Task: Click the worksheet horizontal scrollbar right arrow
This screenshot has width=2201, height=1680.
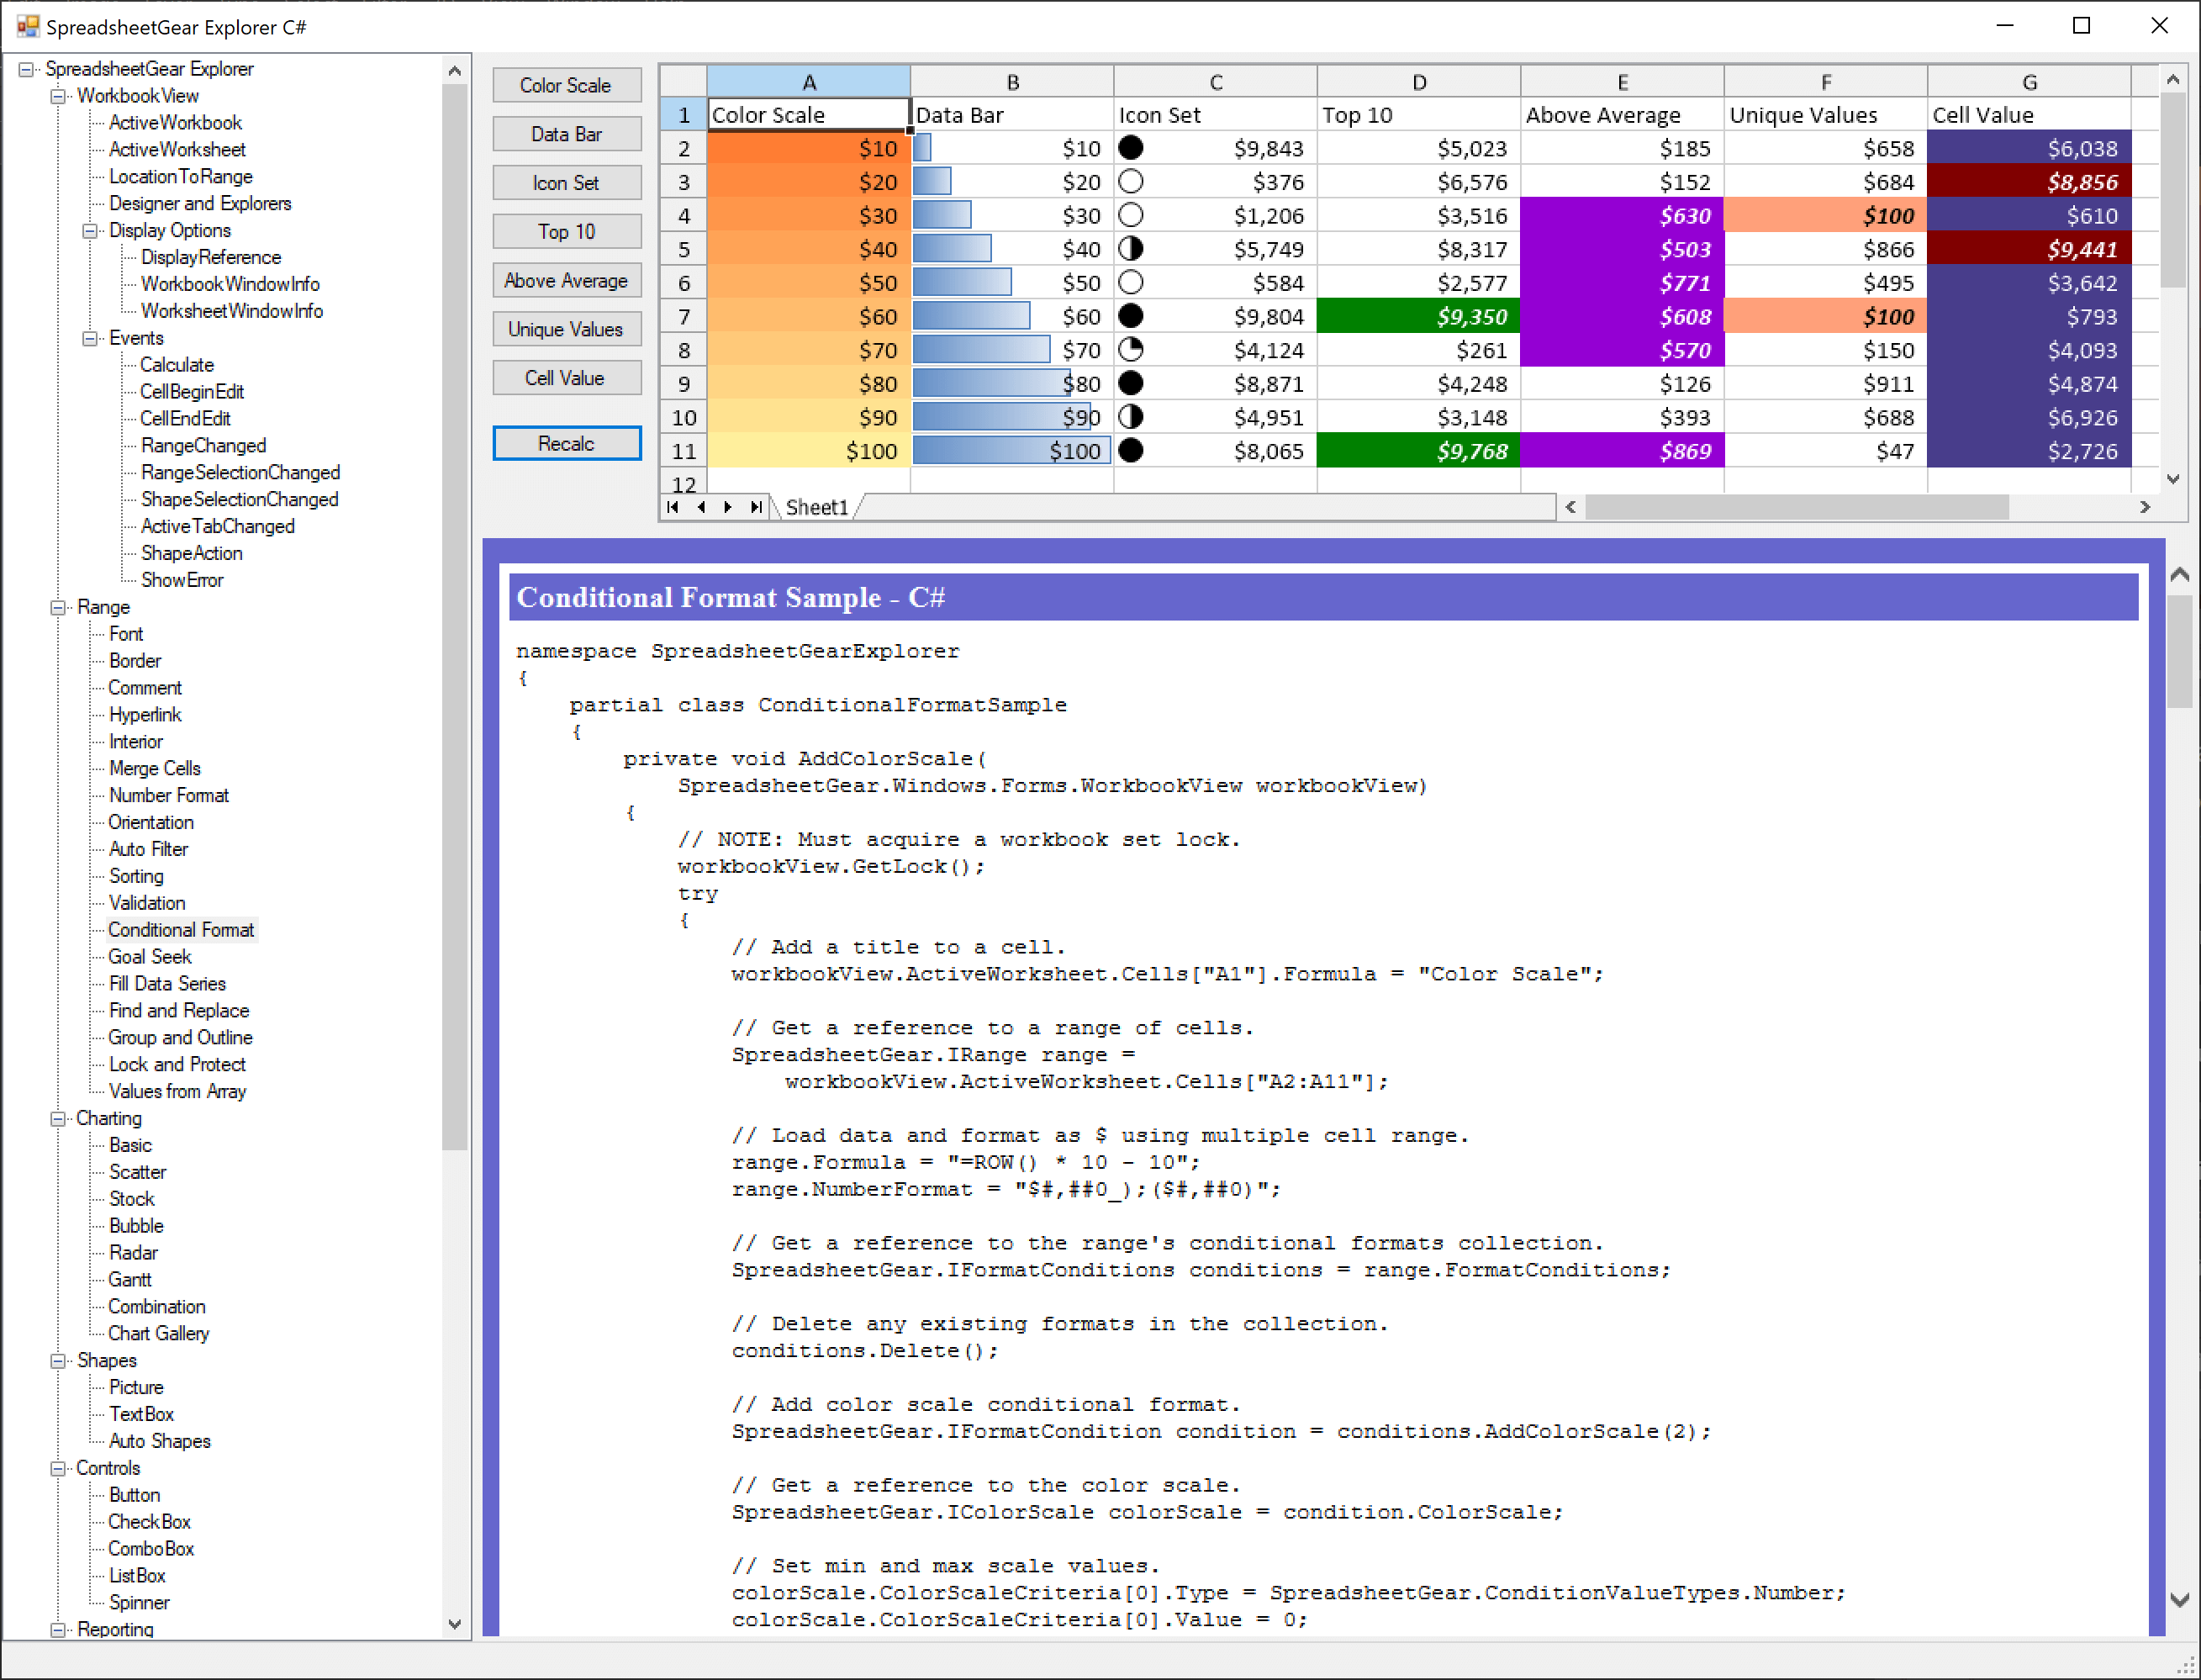Action: [x=2143, y=507]
